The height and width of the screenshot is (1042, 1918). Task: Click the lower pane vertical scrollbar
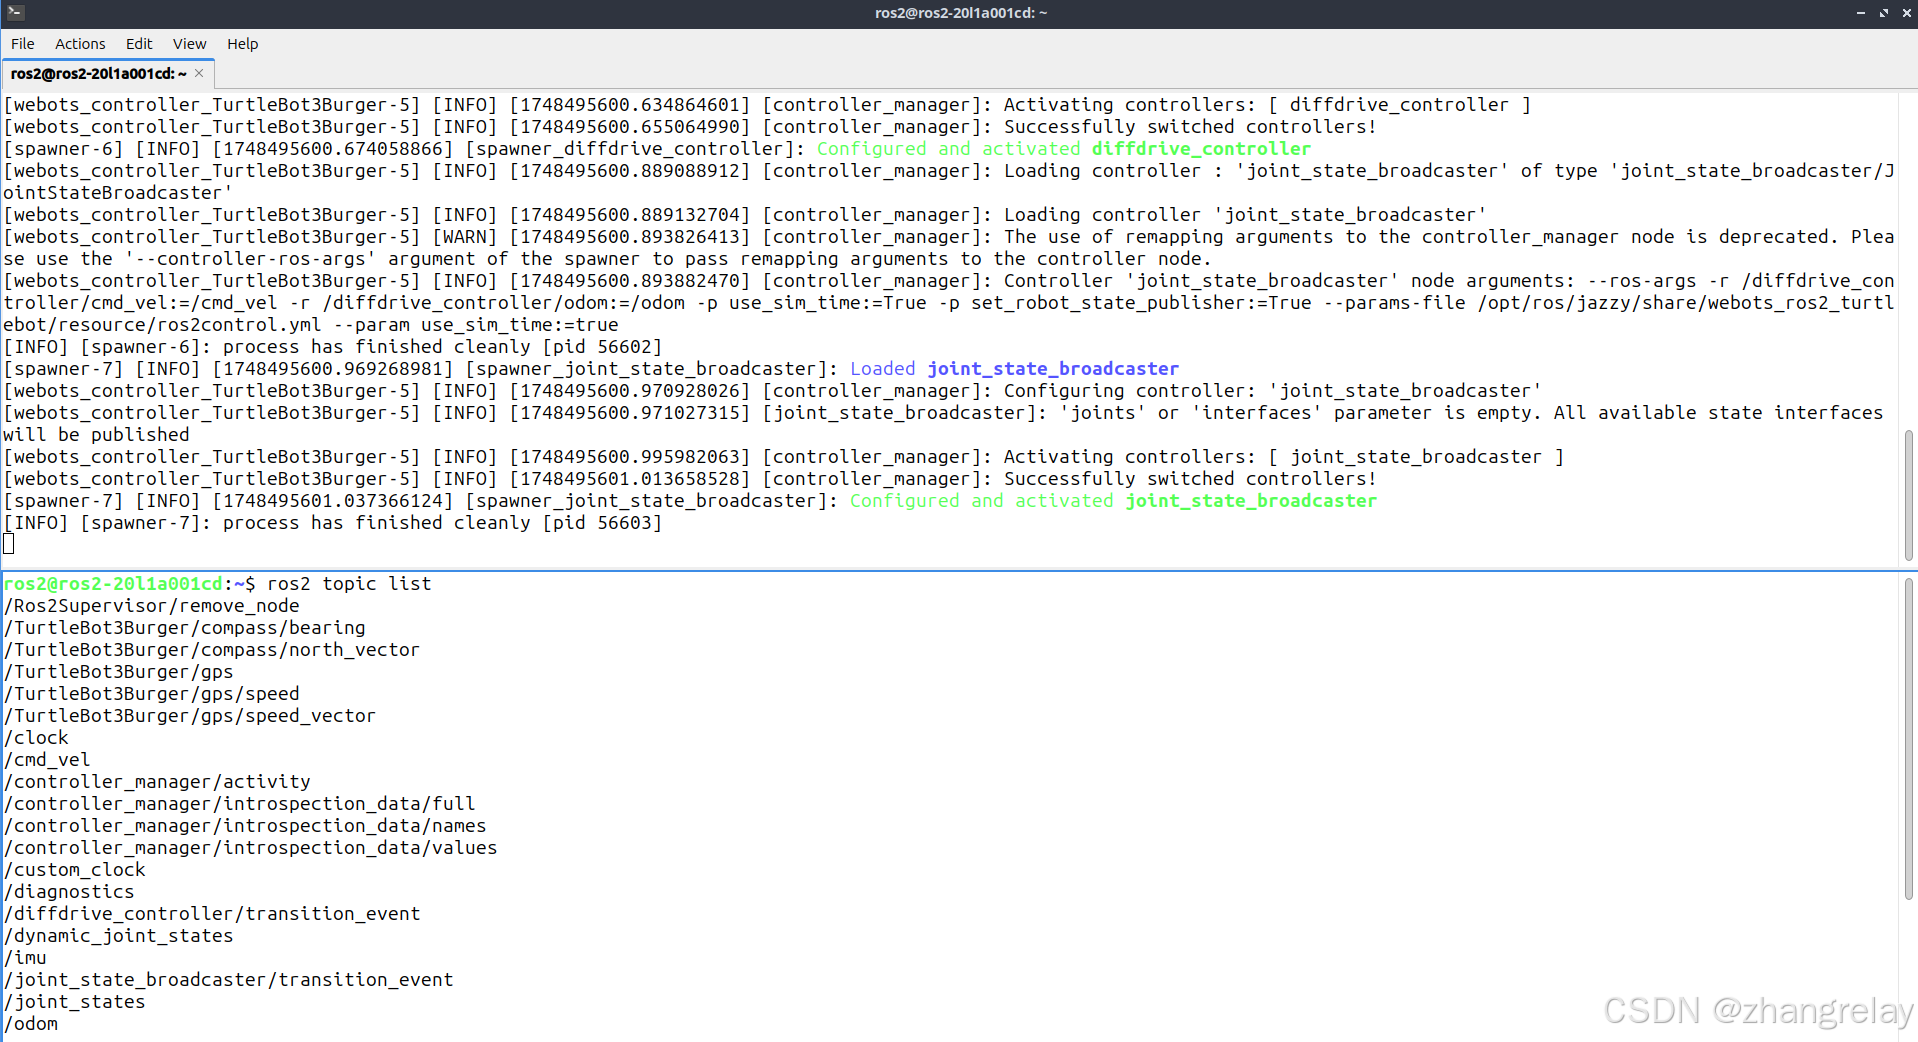pos(1908,740)
